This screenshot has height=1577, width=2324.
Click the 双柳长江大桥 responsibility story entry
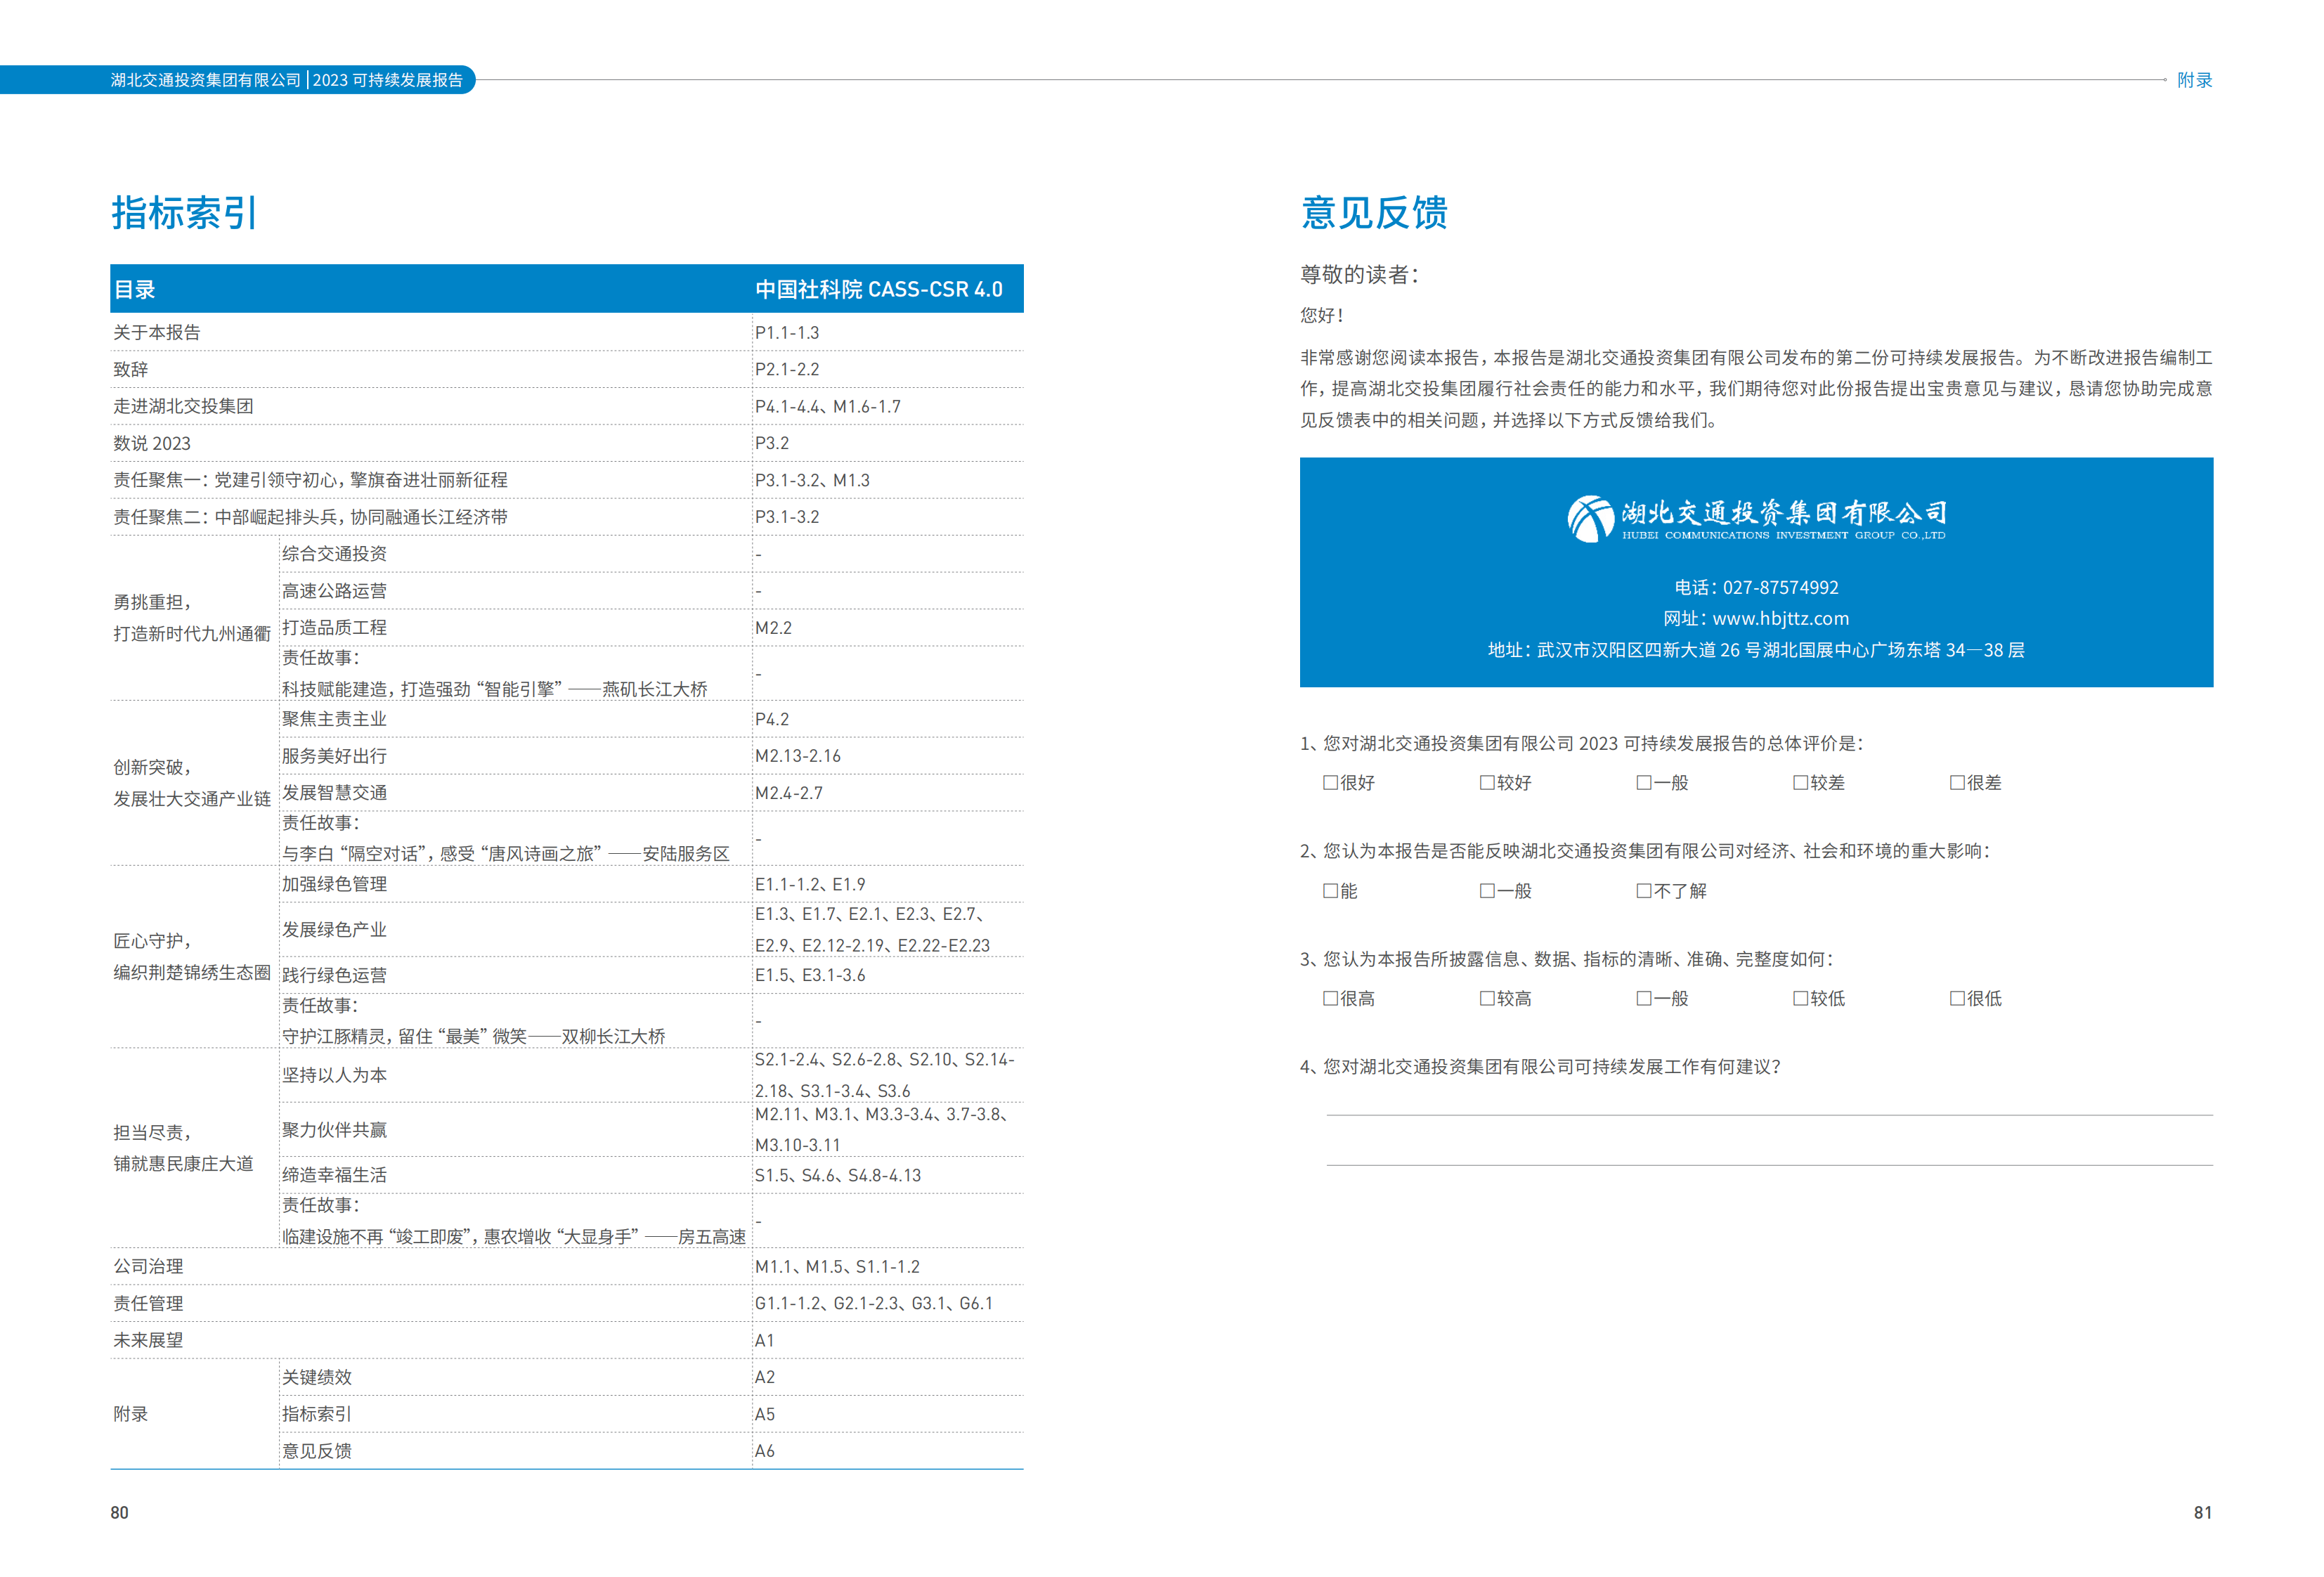coord(474,1022)
